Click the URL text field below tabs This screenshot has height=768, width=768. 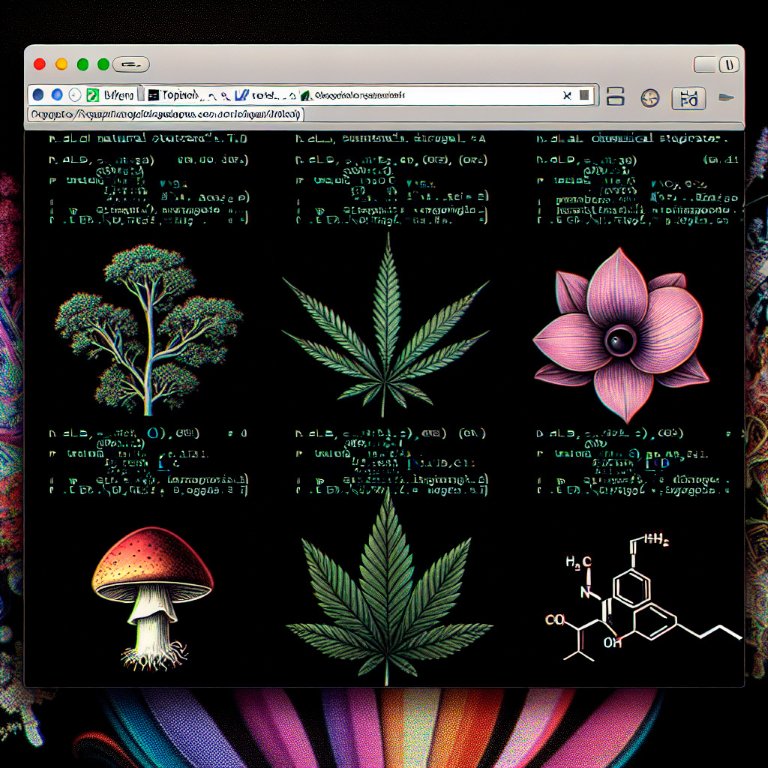tap(165, 114)
